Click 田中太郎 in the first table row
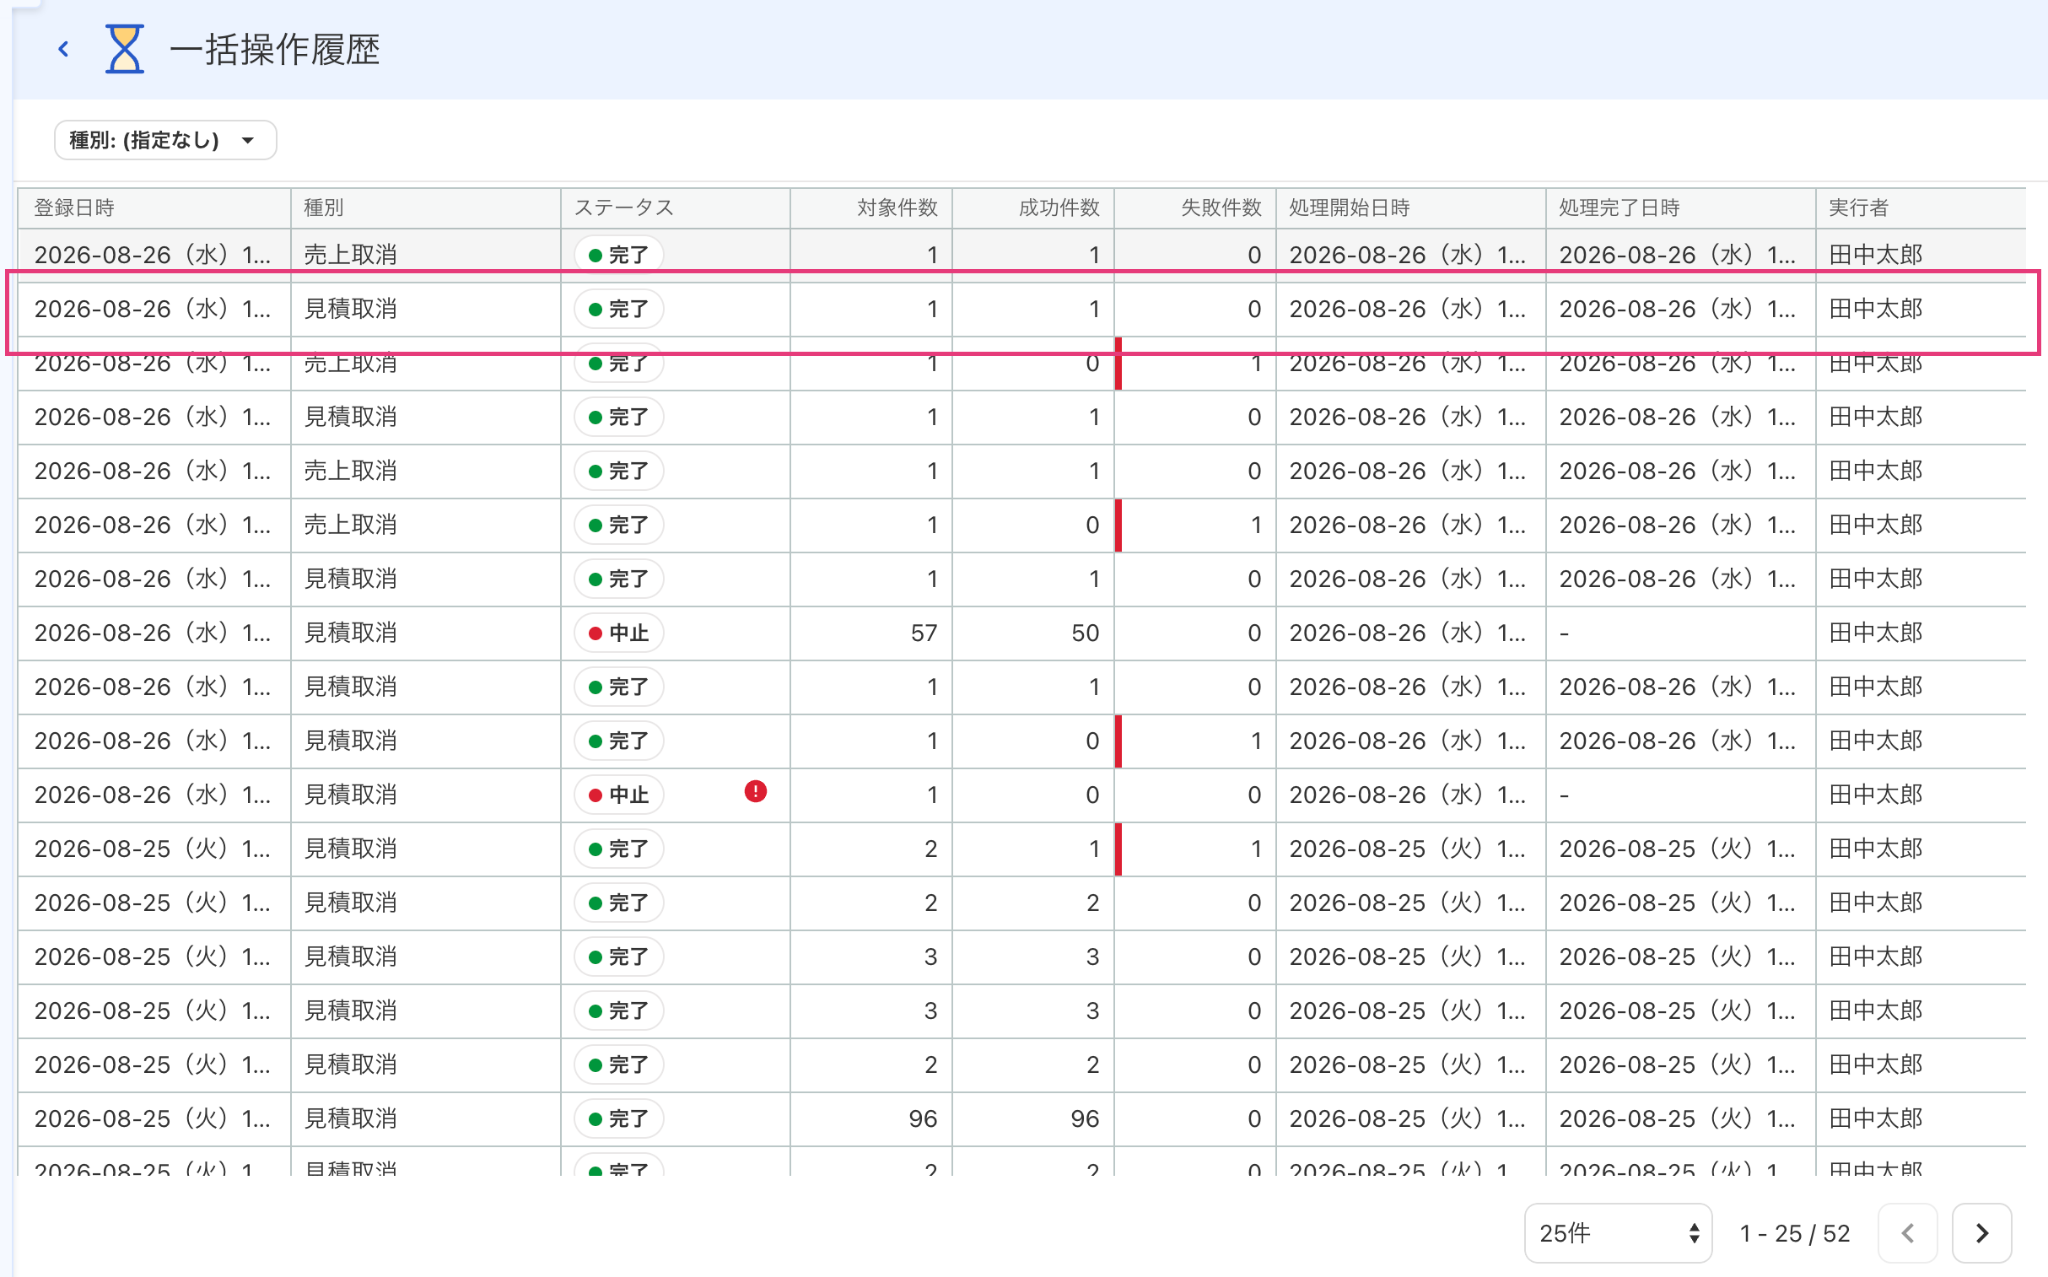2048x1277 pixels. coord(1876,255)
